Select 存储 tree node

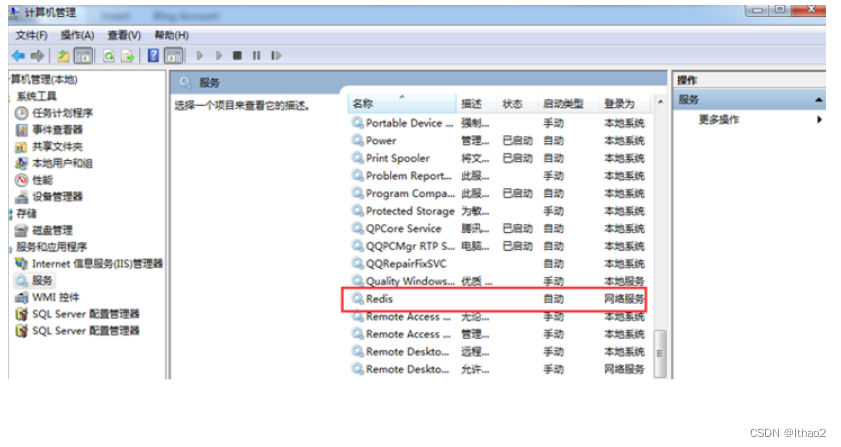pyautogui.click(x=26, y=214)
